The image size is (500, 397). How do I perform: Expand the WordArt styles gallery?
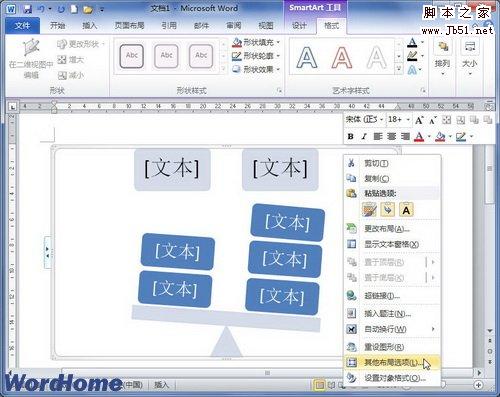pyautogui.click(x=399, y=69)
